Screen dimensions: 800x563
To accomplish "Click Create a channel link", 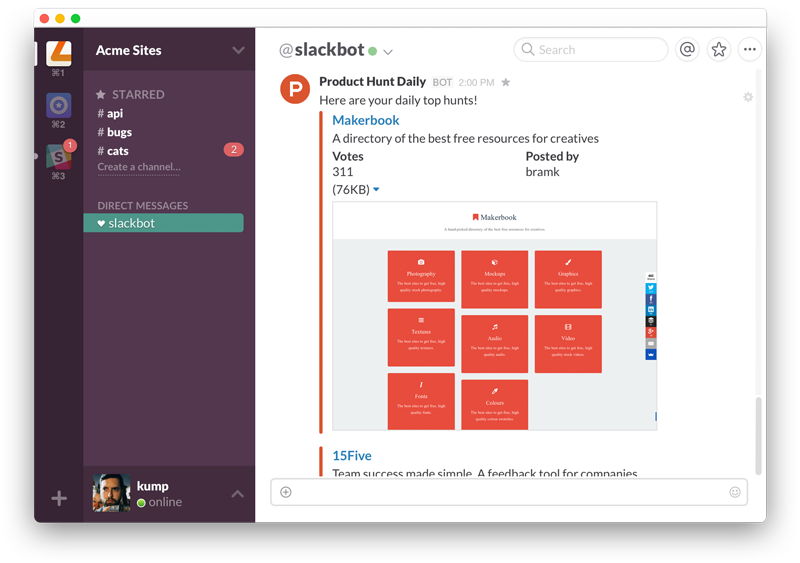I will 139,167.
